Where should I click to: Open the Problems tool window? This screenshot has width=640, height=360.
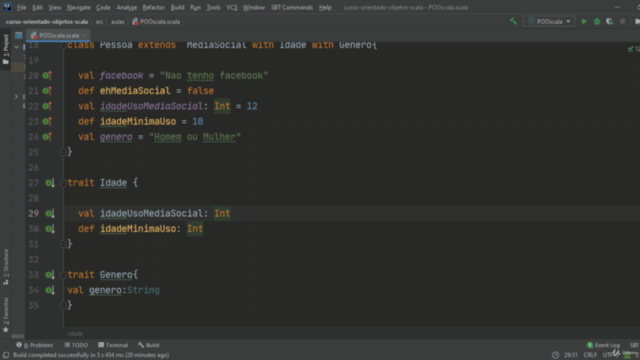point(35,345)
